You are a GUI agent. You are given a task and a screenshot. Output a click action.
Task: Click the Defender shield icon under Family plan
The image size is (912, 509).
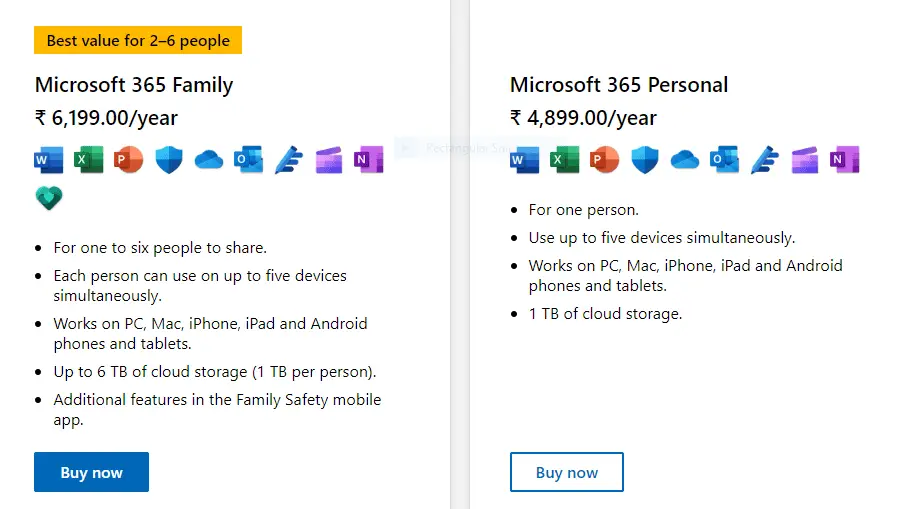point(169,159)
